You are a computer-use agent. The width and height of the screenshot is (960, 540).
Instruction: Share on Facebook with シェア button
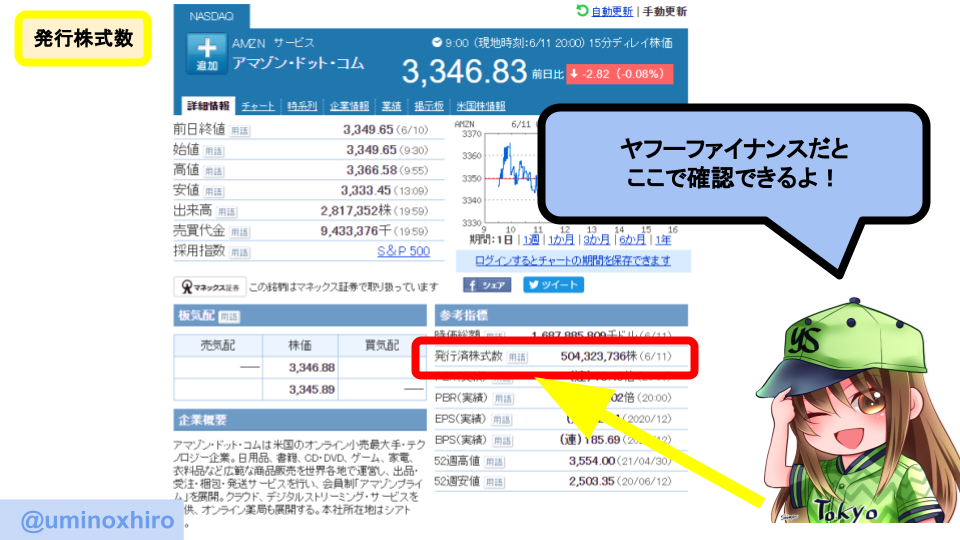click(x=487, y=285)
